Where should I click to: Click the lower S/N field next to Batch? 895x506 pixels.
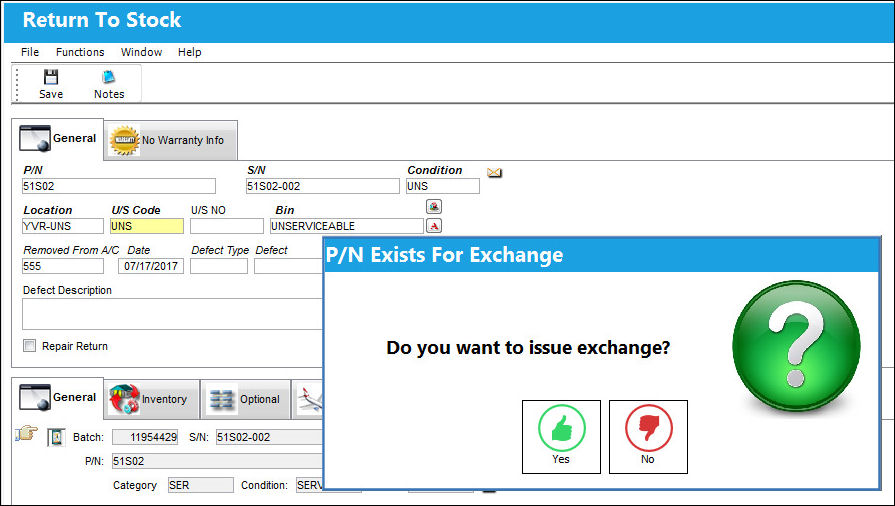pyautogui.click(x=269, y=437)
